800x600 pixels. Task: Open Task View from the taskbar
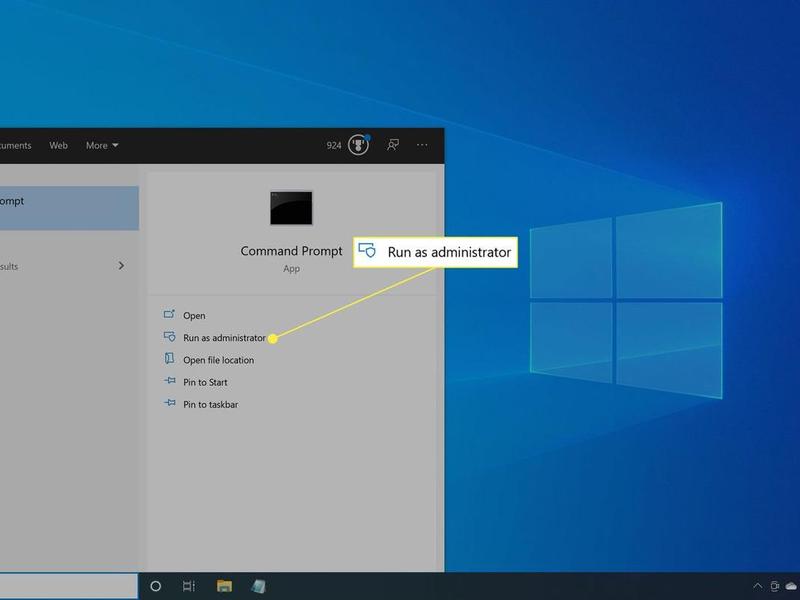coord(189,586)
